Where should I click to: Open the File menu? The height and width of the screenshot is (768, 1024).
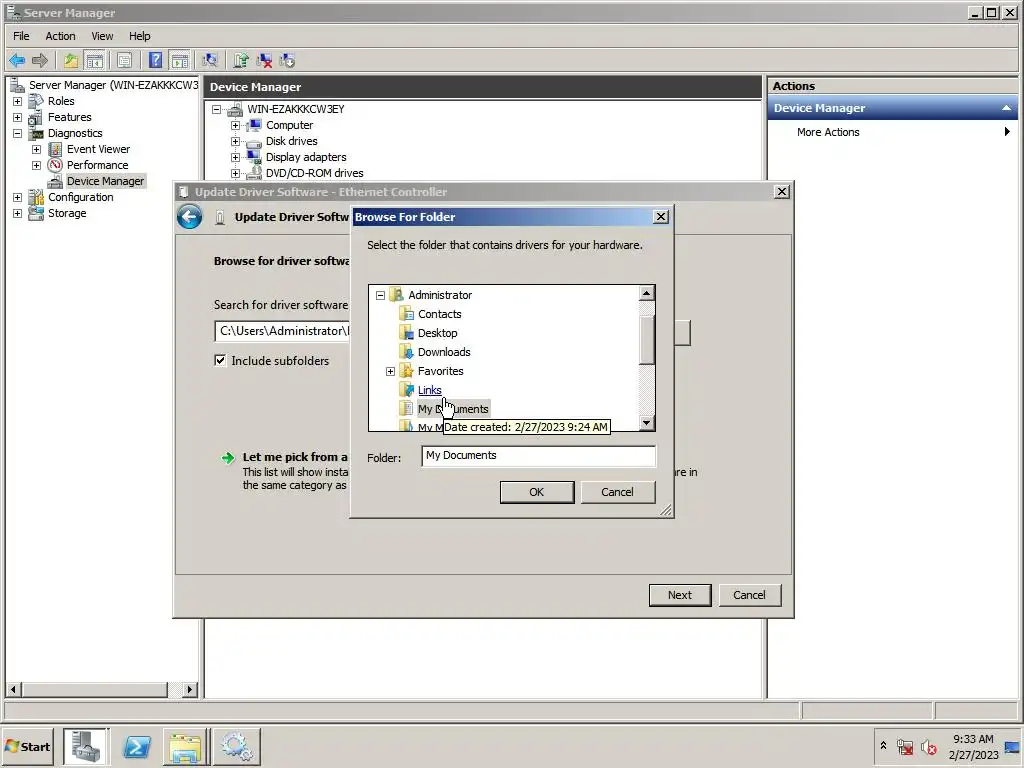[21, 36]
